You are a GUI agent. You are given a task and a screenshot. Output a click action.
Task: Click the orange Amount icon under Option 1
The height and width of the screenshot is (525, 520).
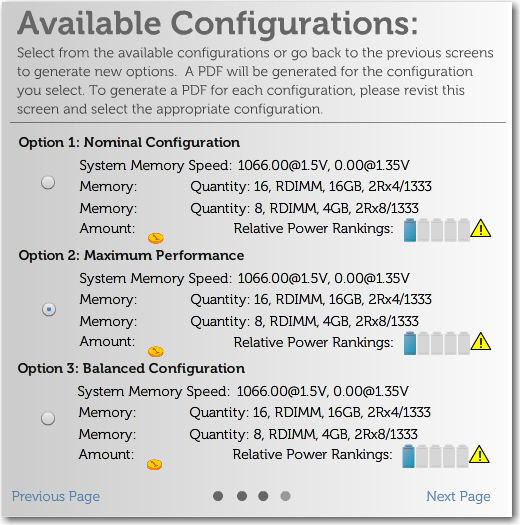[156, 238]
